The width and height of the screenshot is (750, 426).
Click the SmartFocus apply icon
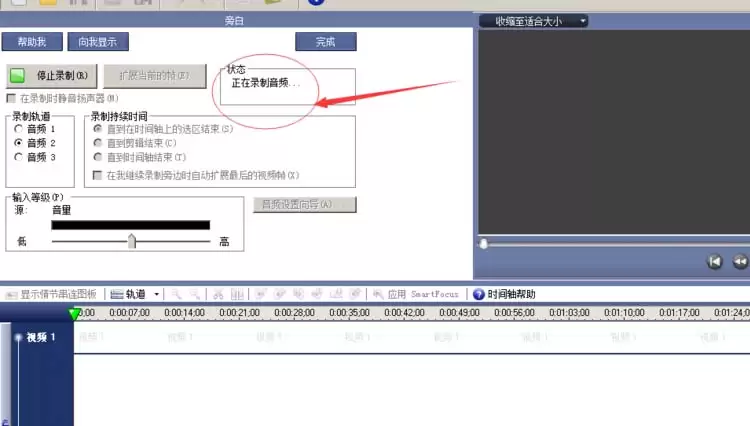point(378,294)
